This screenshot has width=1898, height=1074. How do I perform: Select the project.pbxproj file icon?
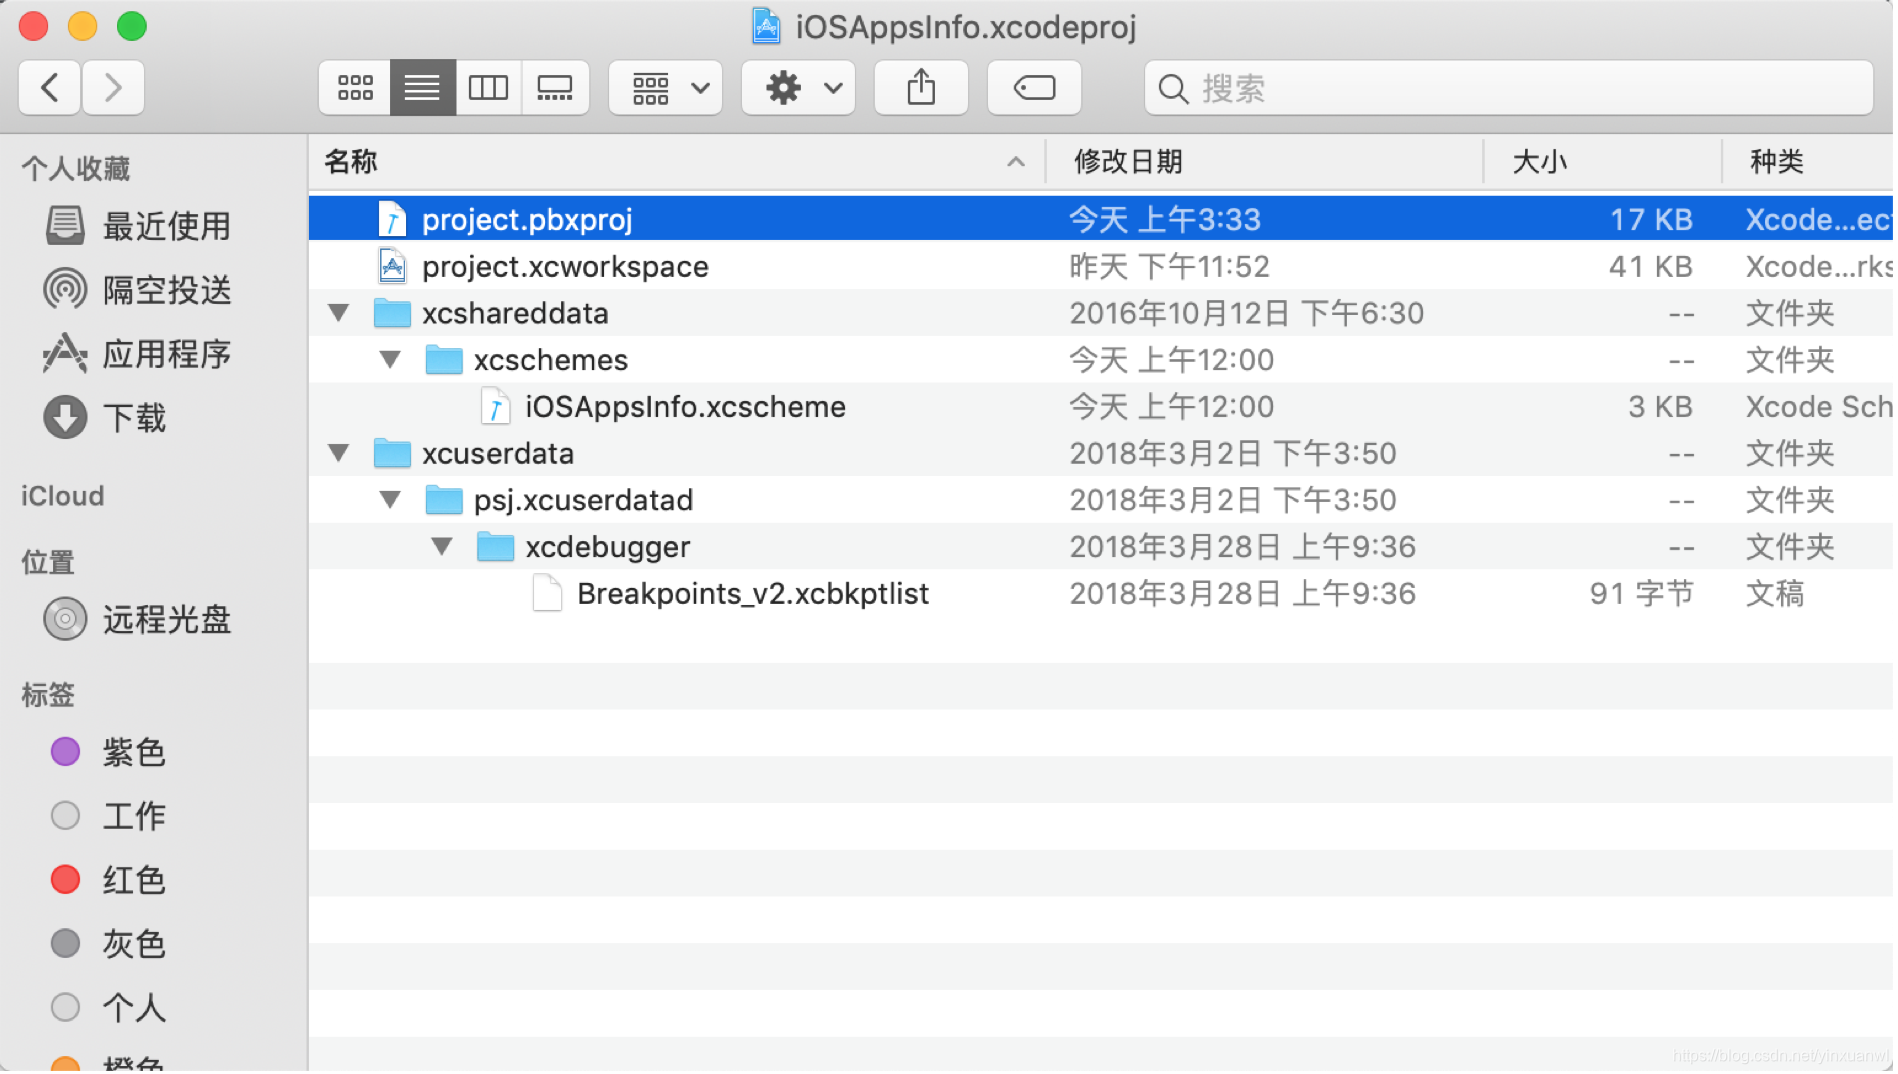pos(392,219)
